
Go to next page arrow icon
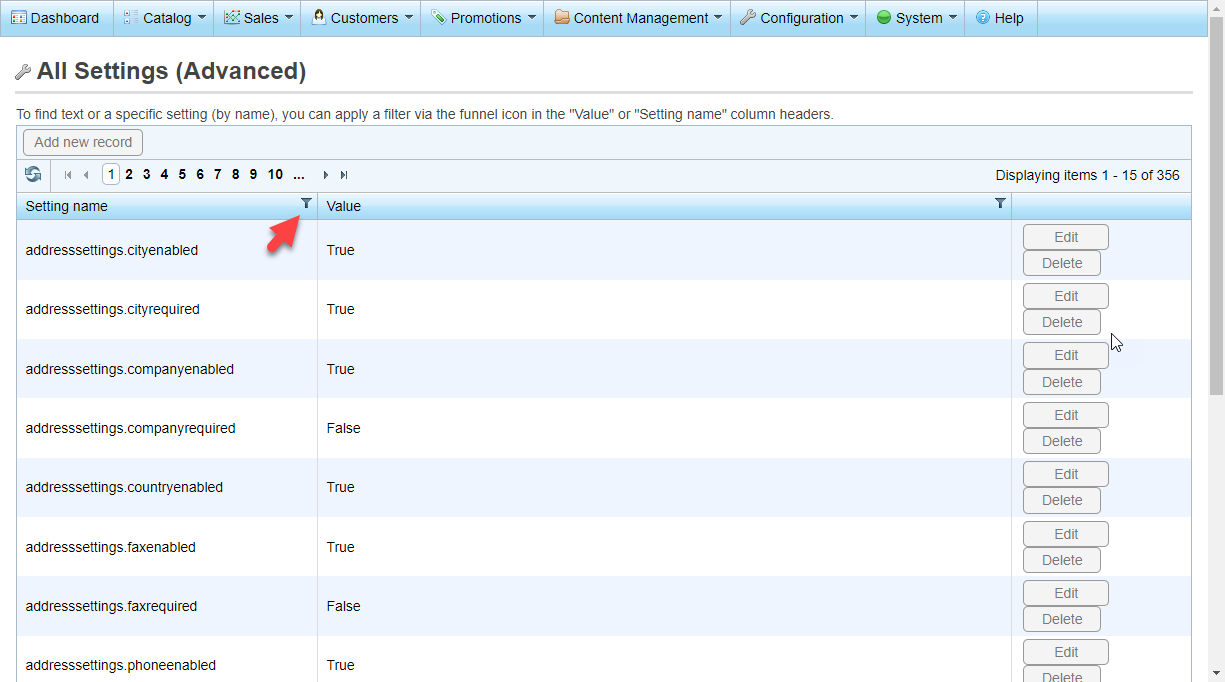[326, 175]
